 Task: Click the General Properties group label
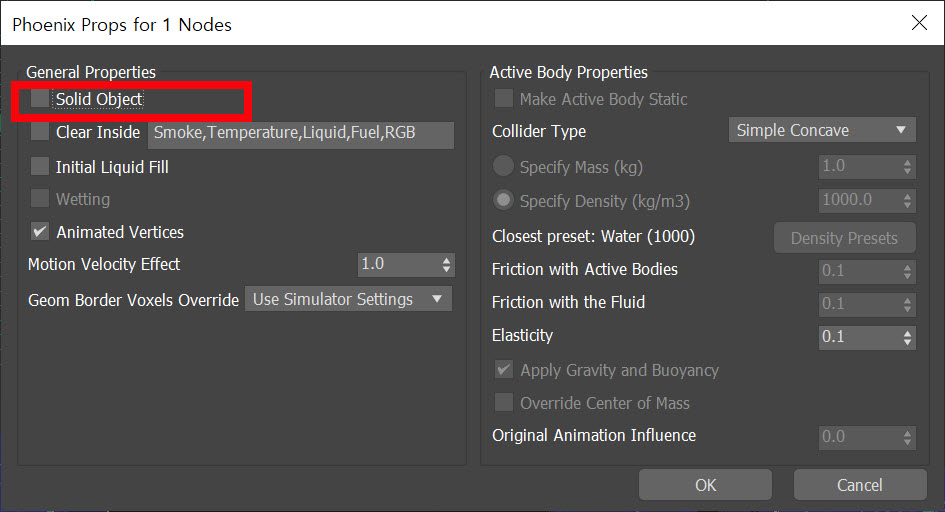point(91,72)
